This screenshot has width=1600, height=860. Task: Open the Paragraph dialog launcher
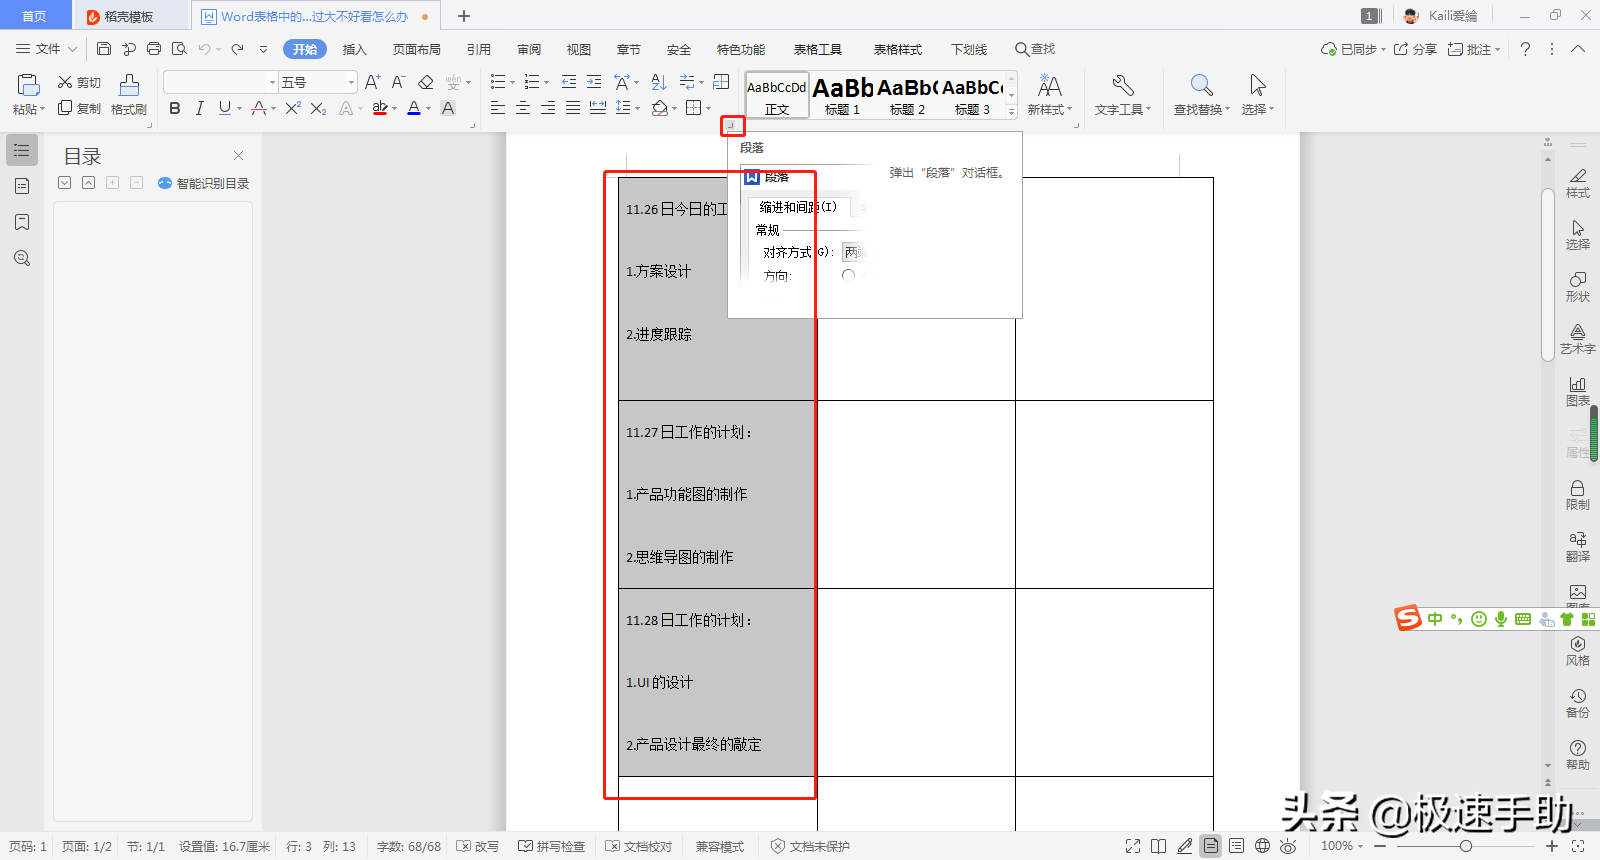pos(731,125)
